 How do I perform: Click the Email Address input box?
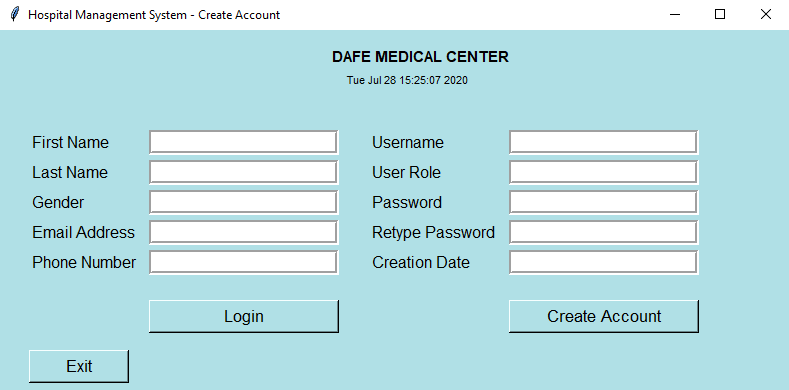pyautogui.click(x=244, y=232)
